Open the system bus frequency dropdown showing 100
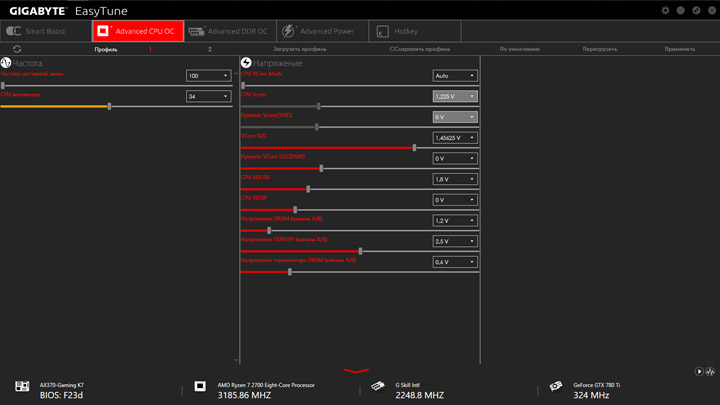This screenshot has height=405, width=720. click(208, 76)
